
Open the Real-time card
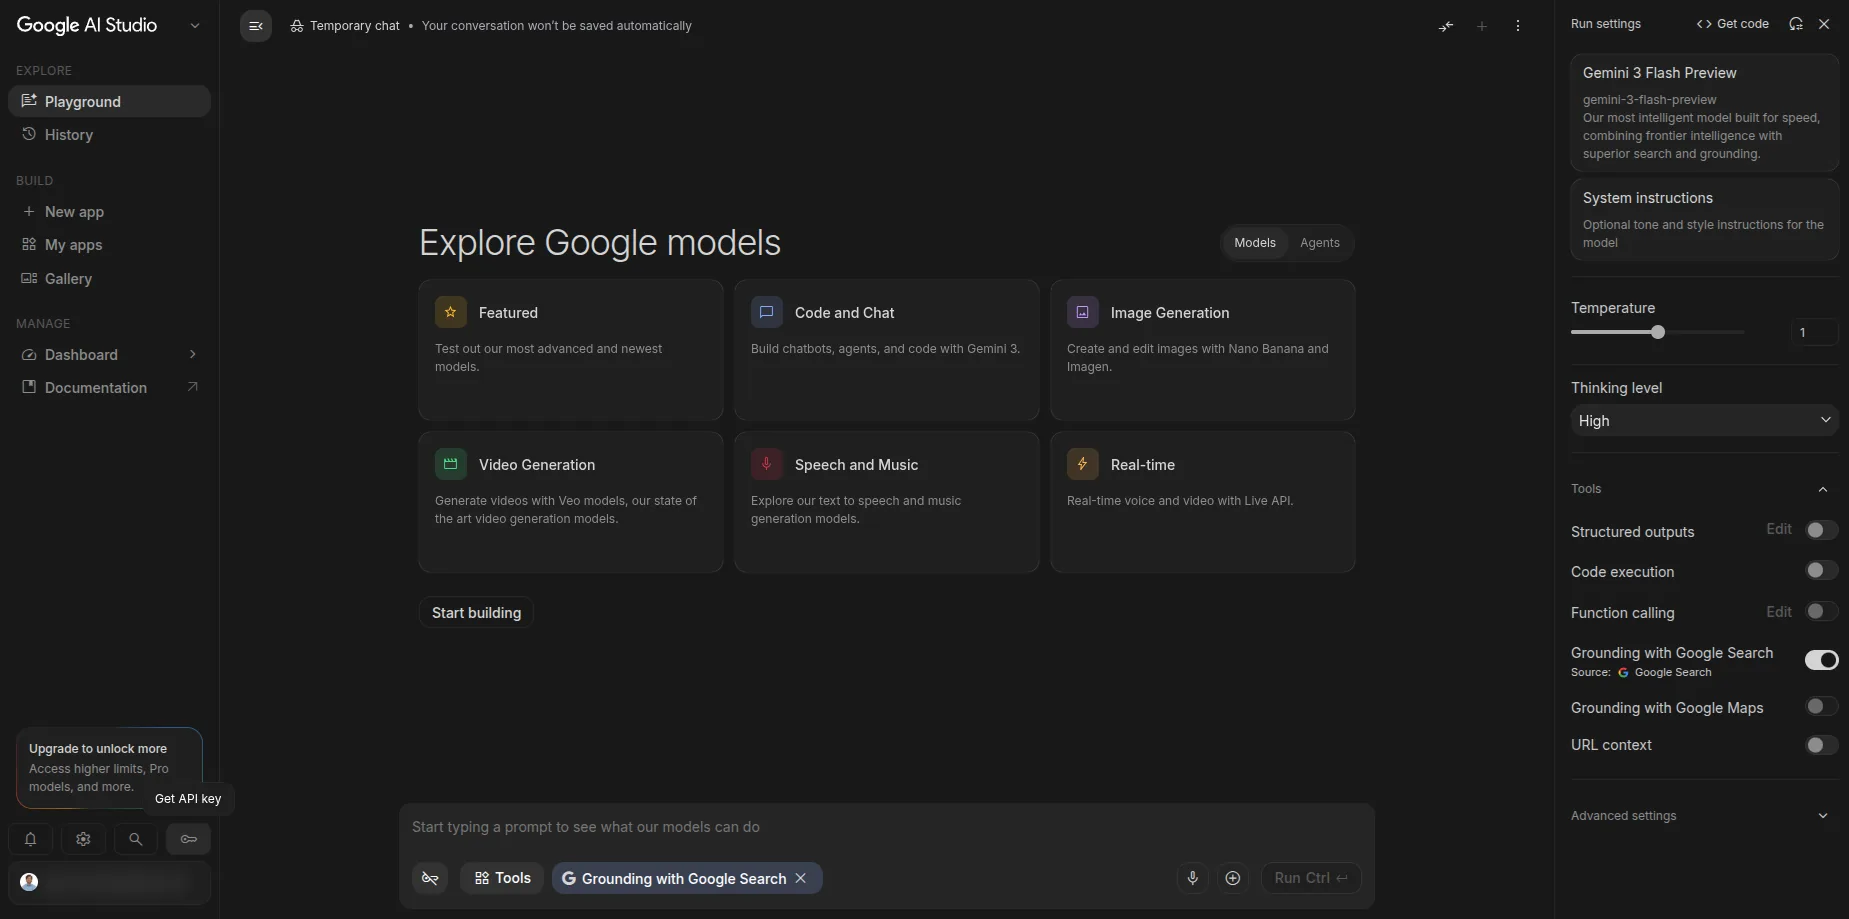[x=1203, y=502]
